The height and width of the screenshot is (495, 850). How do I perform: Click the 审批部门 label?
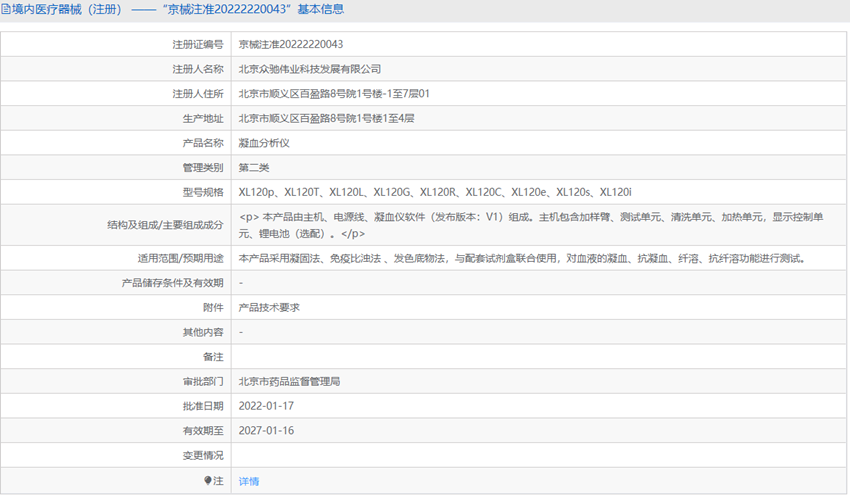pos(203,382)
